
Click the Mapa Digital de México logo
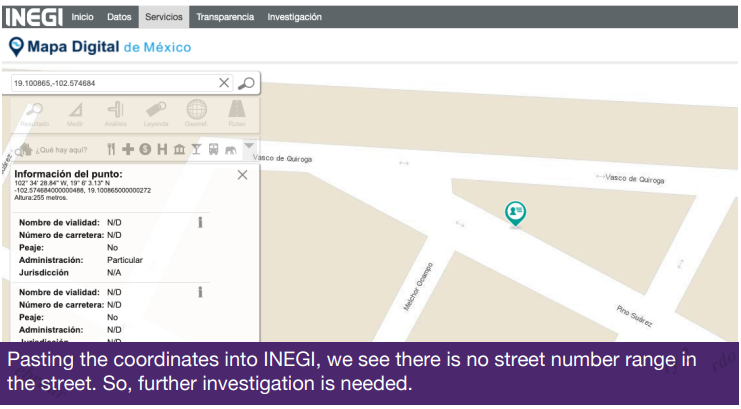pos(100,47)
